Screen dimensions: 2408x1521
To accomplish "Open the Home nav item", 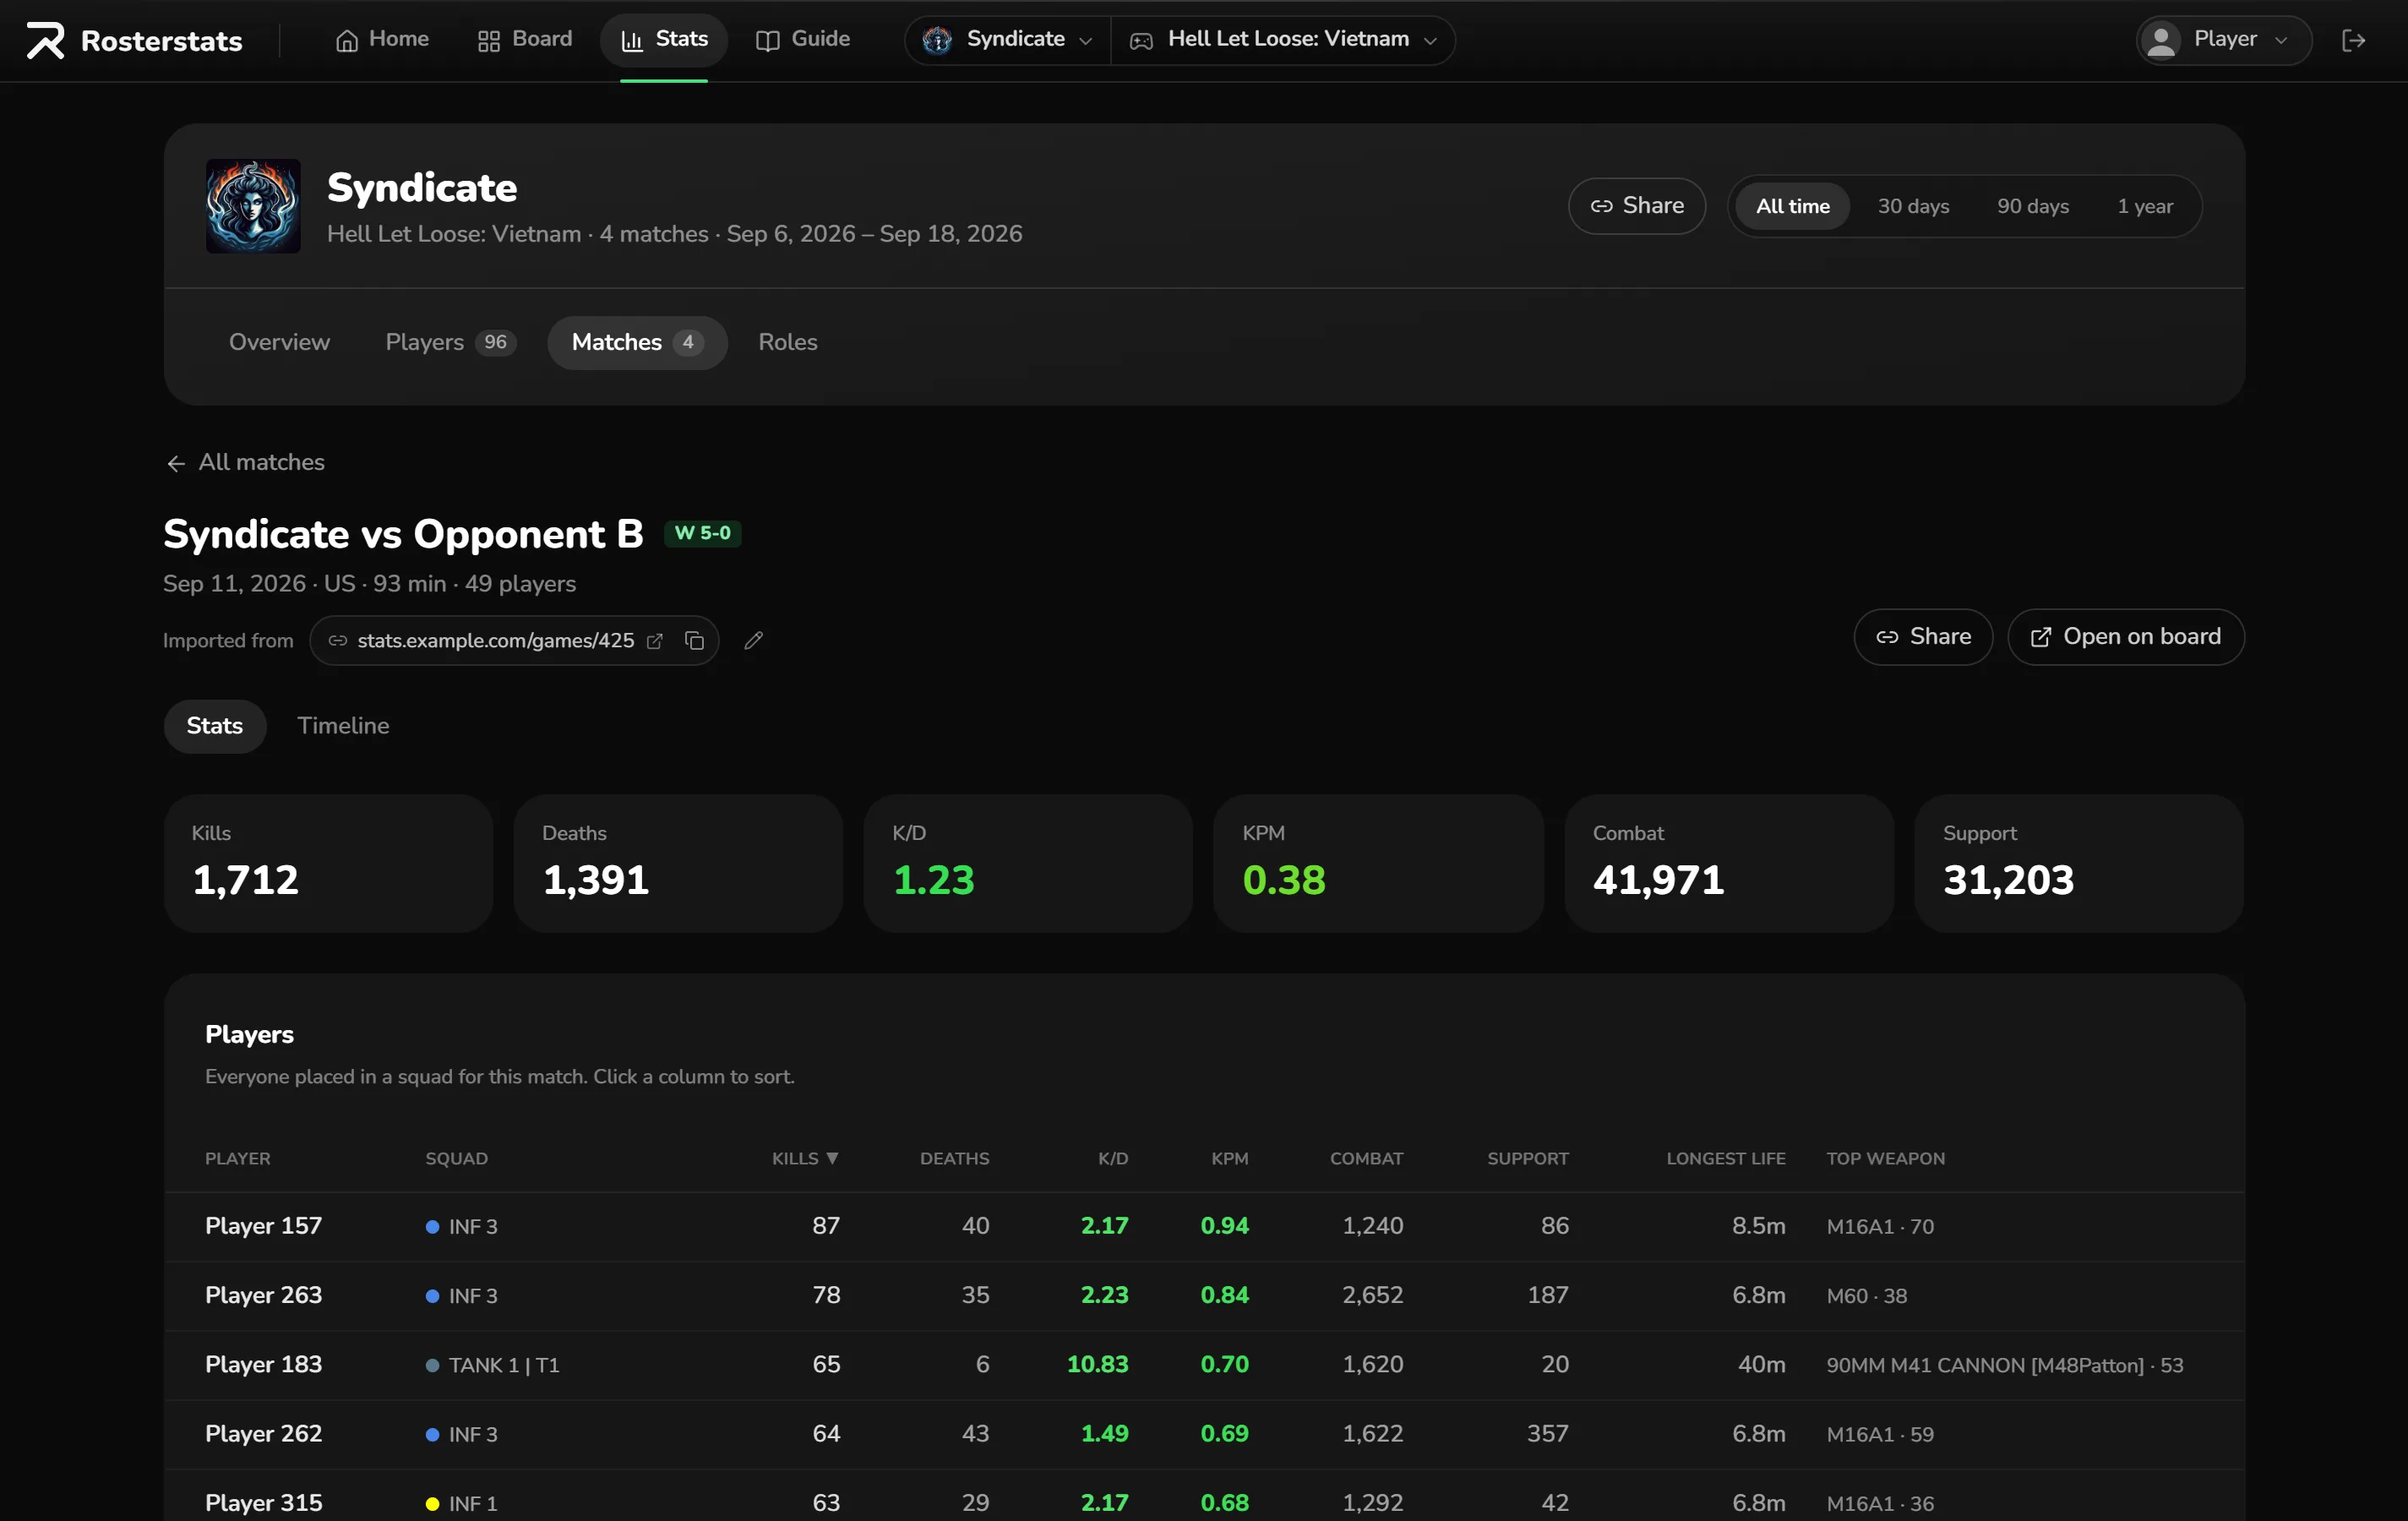I will (383, 39).
